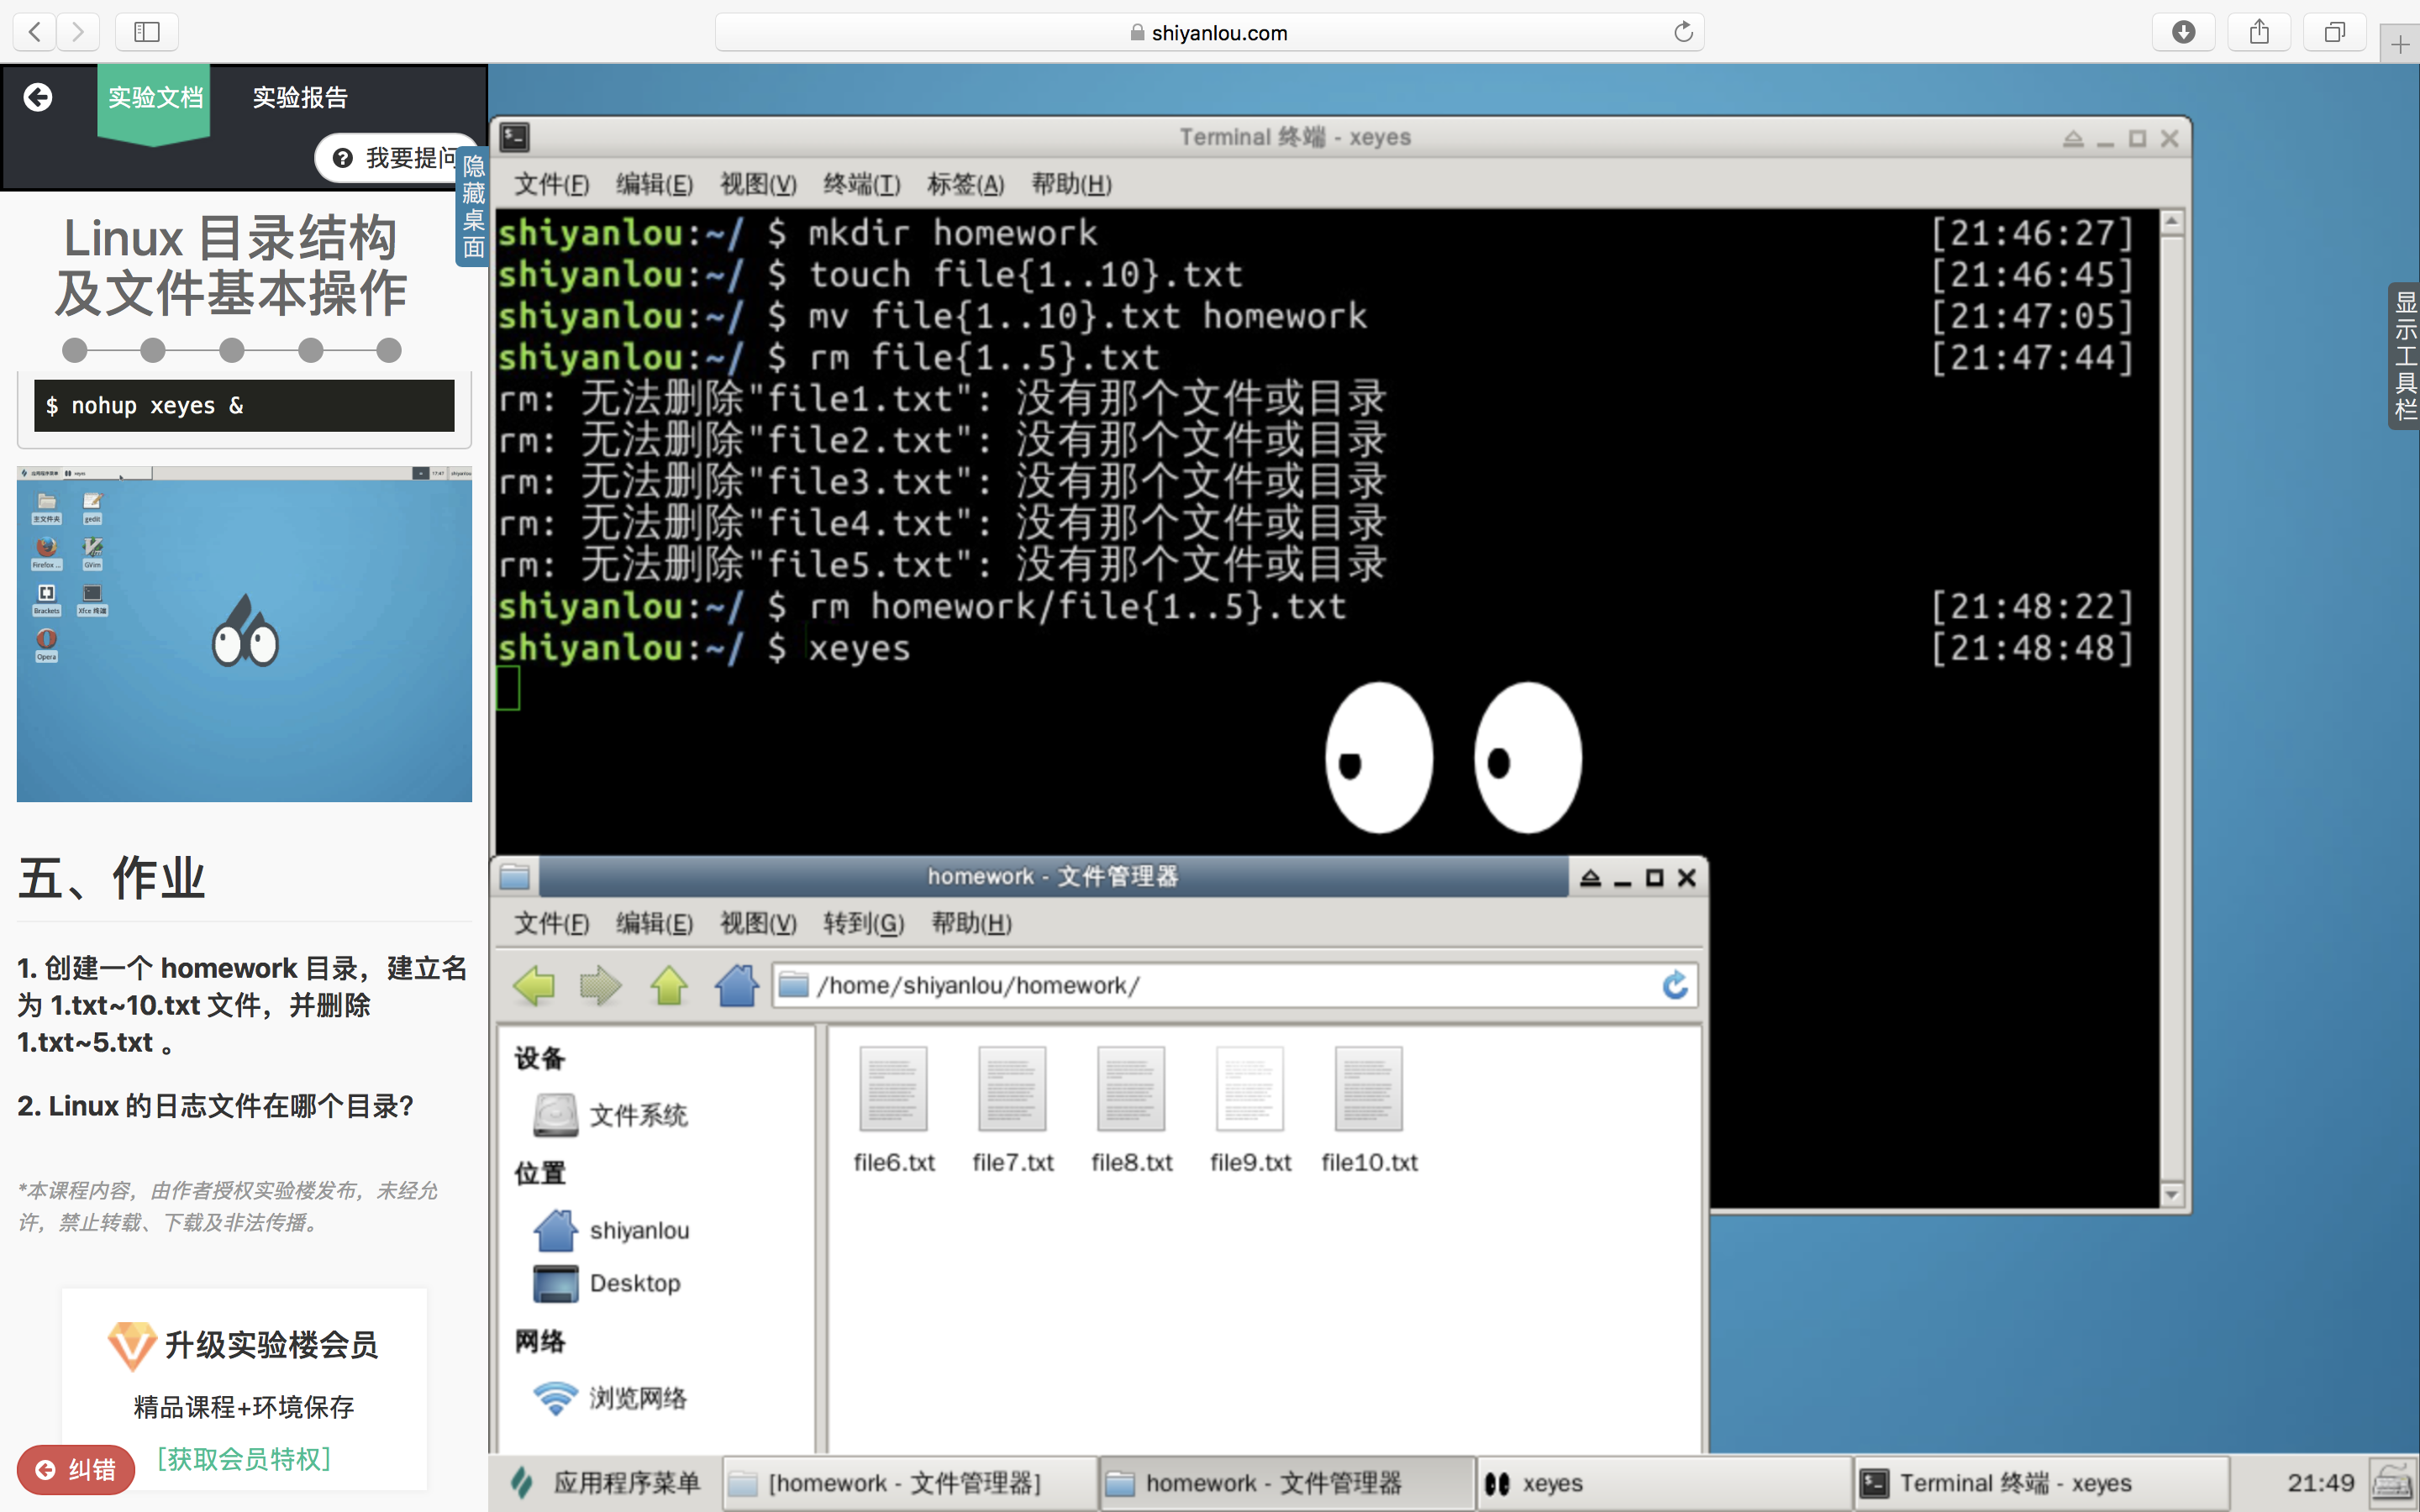
Task: Click the terminal vertical scrollbar down arrow
Action: (x=2171, y=1194)
